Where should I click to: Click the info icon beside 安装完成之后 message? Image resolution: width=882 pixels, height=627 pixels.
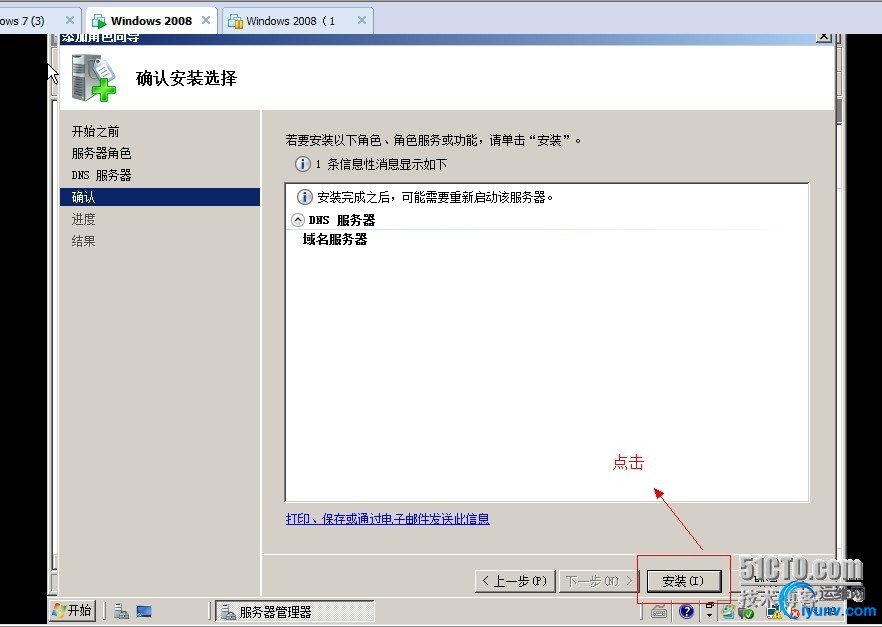pyautogui.click(x=304, y=197)
